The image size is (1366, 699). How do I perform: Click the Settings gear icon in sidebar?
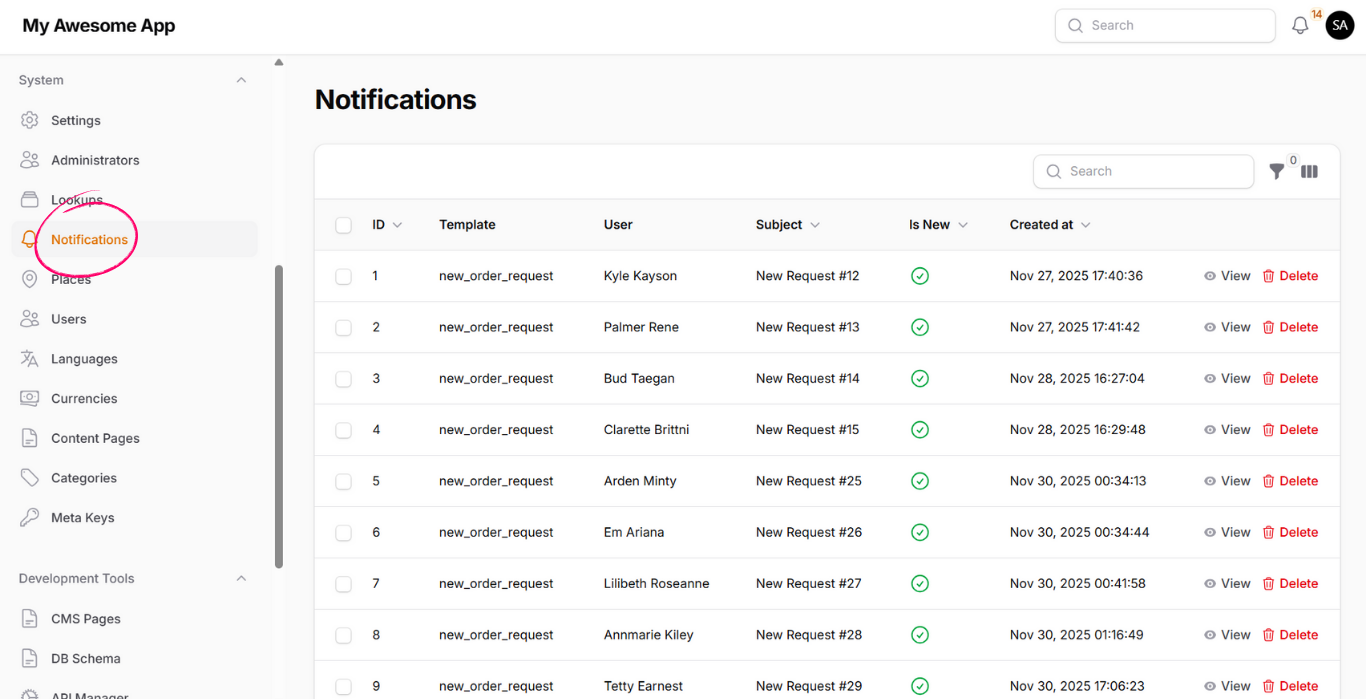pos(30,120)
